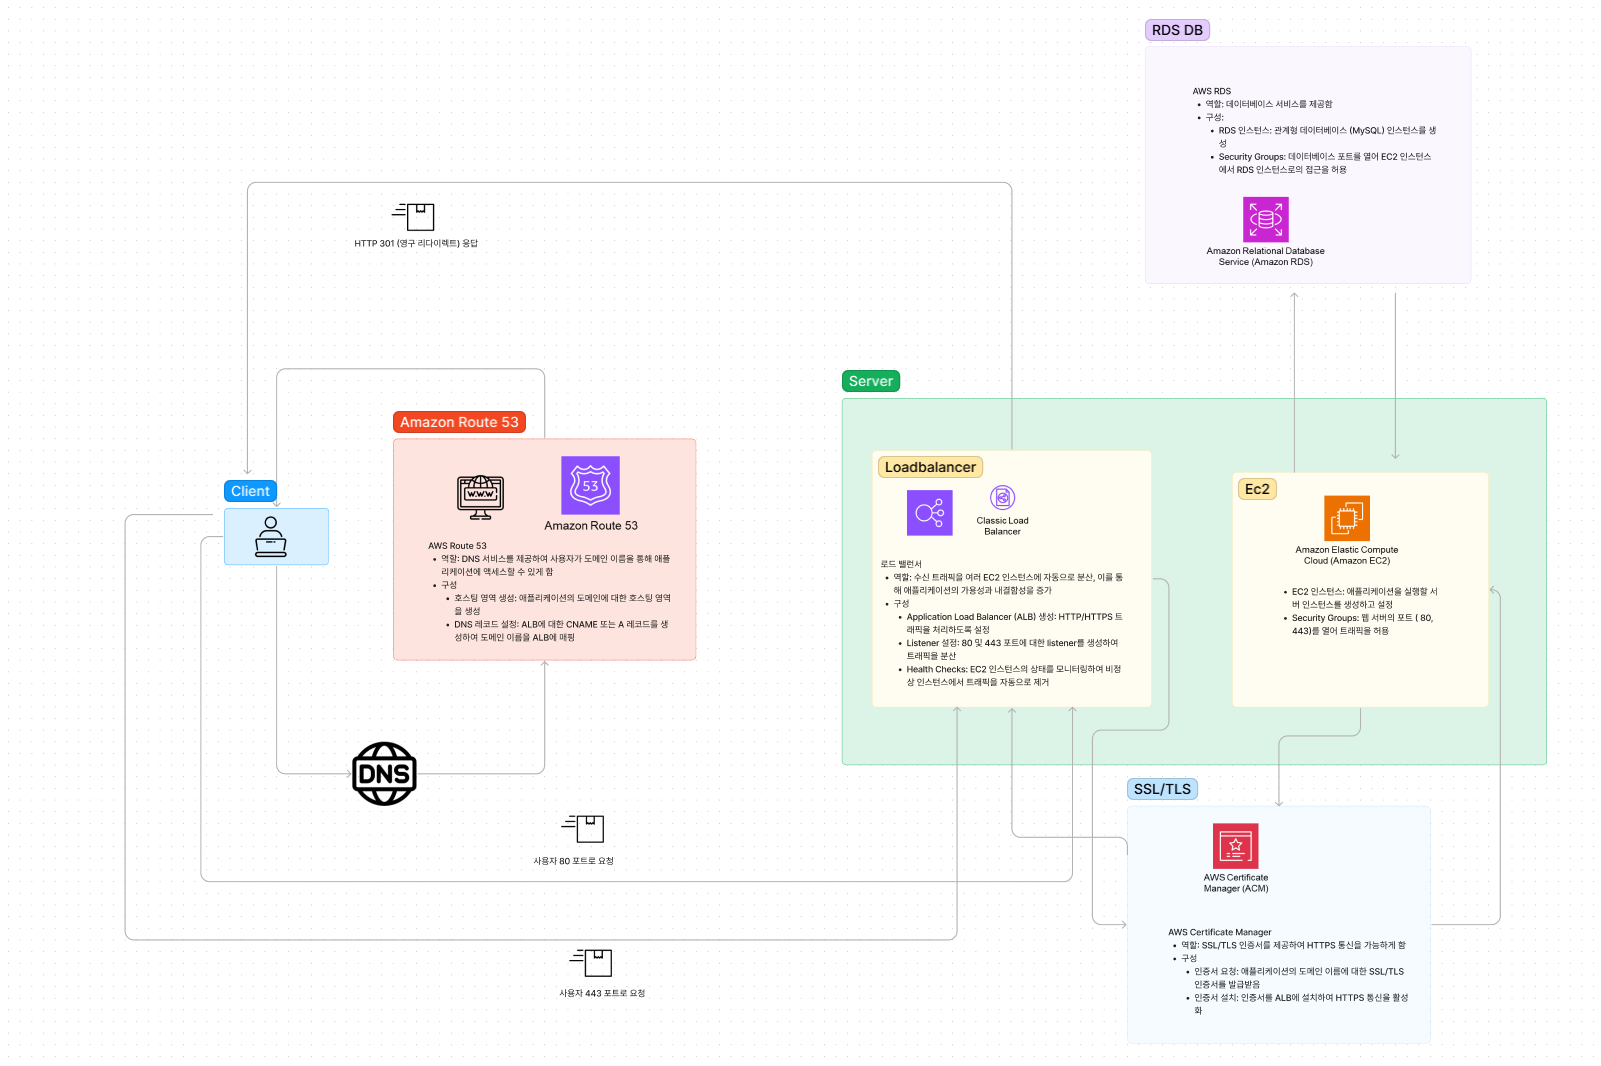This screenshot has width=1601, height=1066.
Task: Select package icon above 사용자 80 포트로 요청
Action: tap(583, 828)
